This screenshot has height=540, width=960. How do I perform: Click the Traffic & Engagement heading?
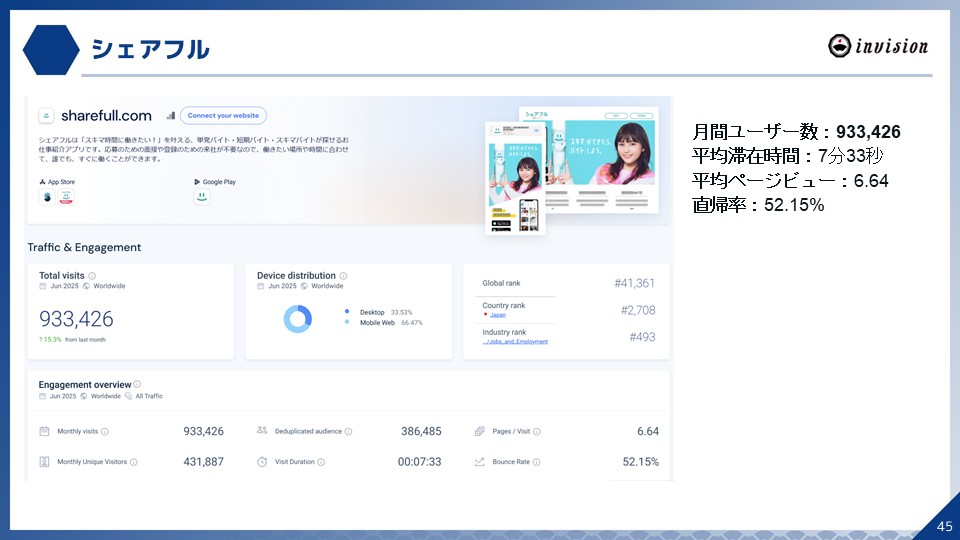tap(84, 247)
